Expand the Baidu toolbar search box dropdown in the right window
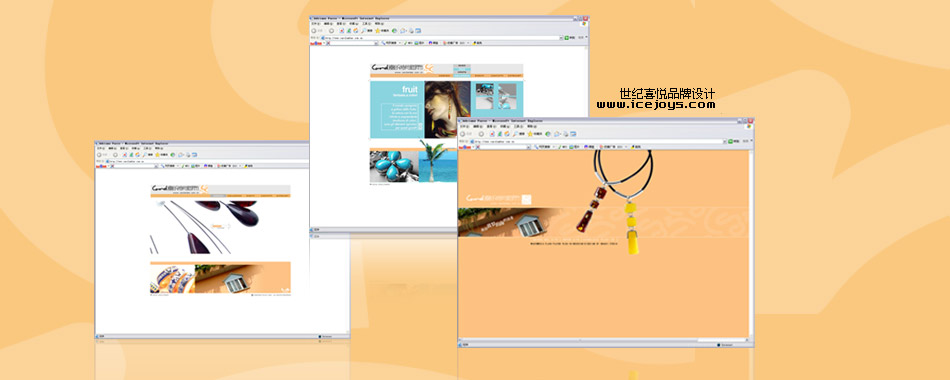 [x=528, y=147]
